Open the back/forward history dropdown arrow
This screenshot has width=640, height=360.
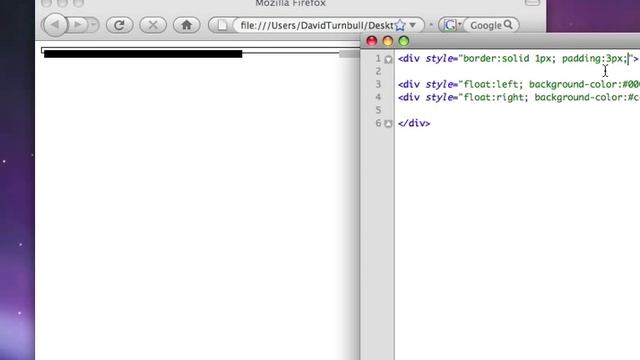tap(93, 25)
